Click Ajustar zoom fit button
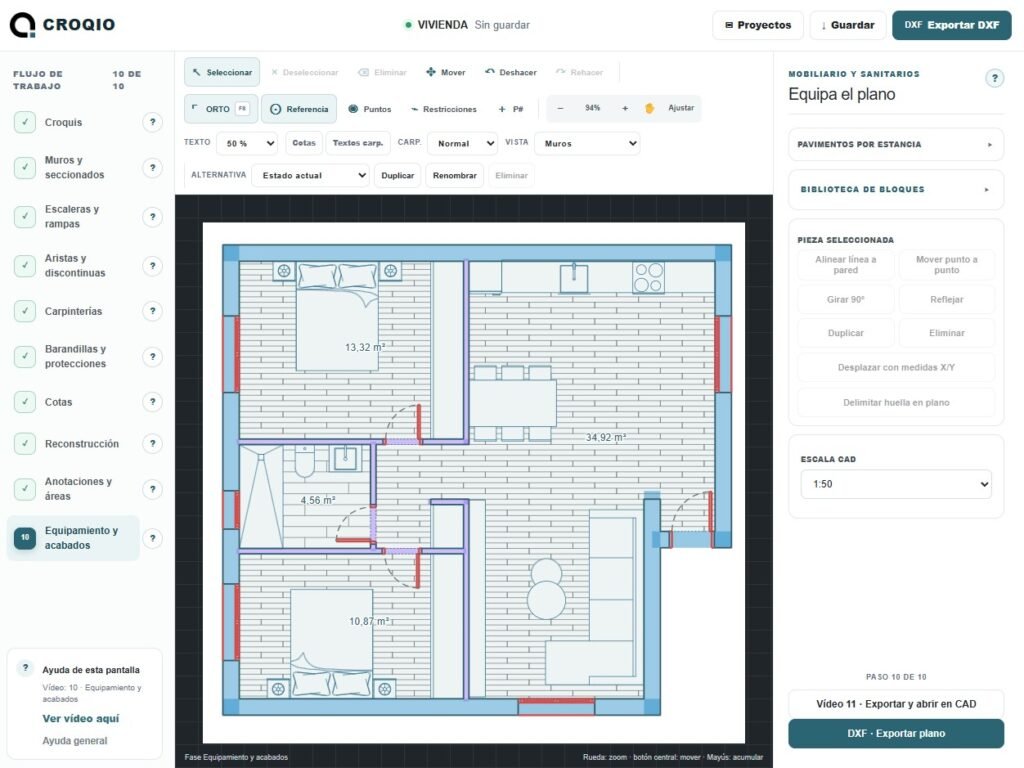 (x=681, y=108)
